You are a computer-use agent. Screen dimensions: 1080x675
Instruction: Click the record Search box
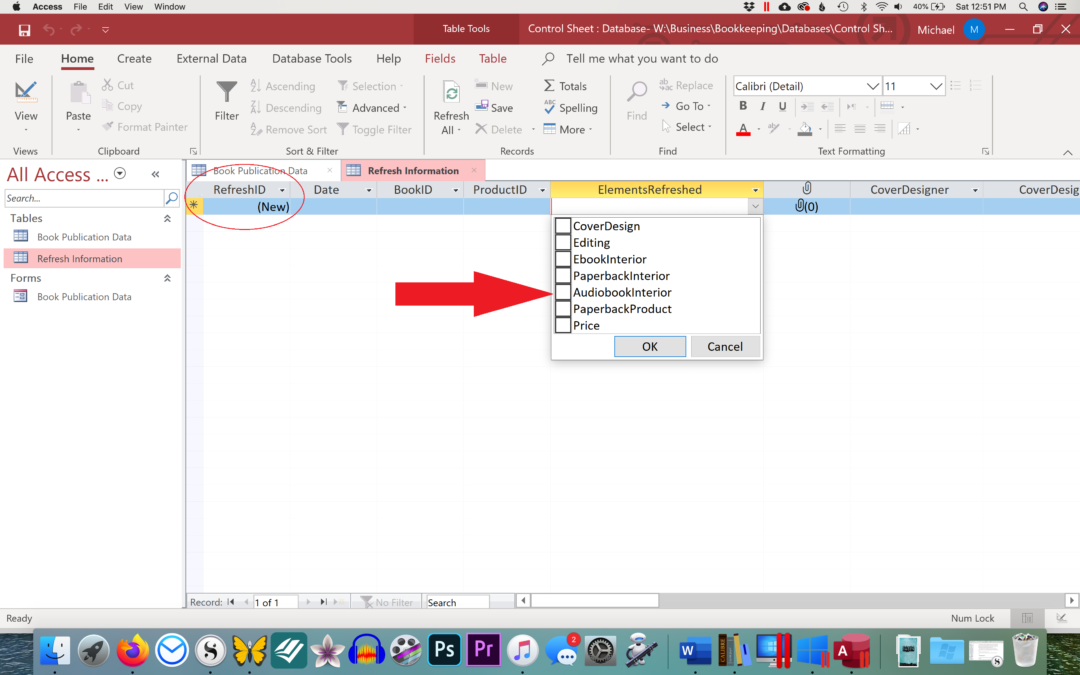point(457,602)
